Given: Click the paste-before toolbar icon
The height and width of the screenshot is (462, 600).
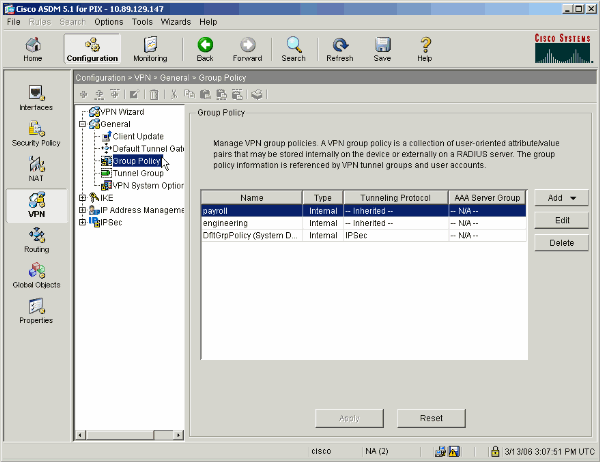Looking at the screenshot, I should point(222,94).
